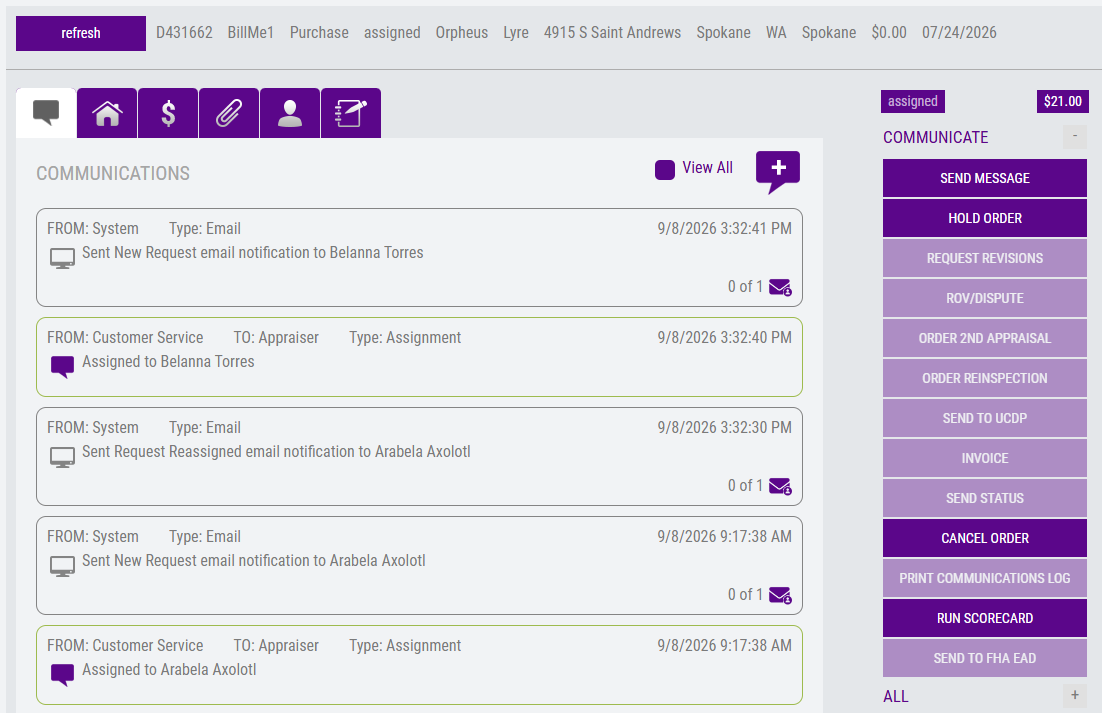Open email recipients icon for Request Reassigned notification

[x=780, y=486]
